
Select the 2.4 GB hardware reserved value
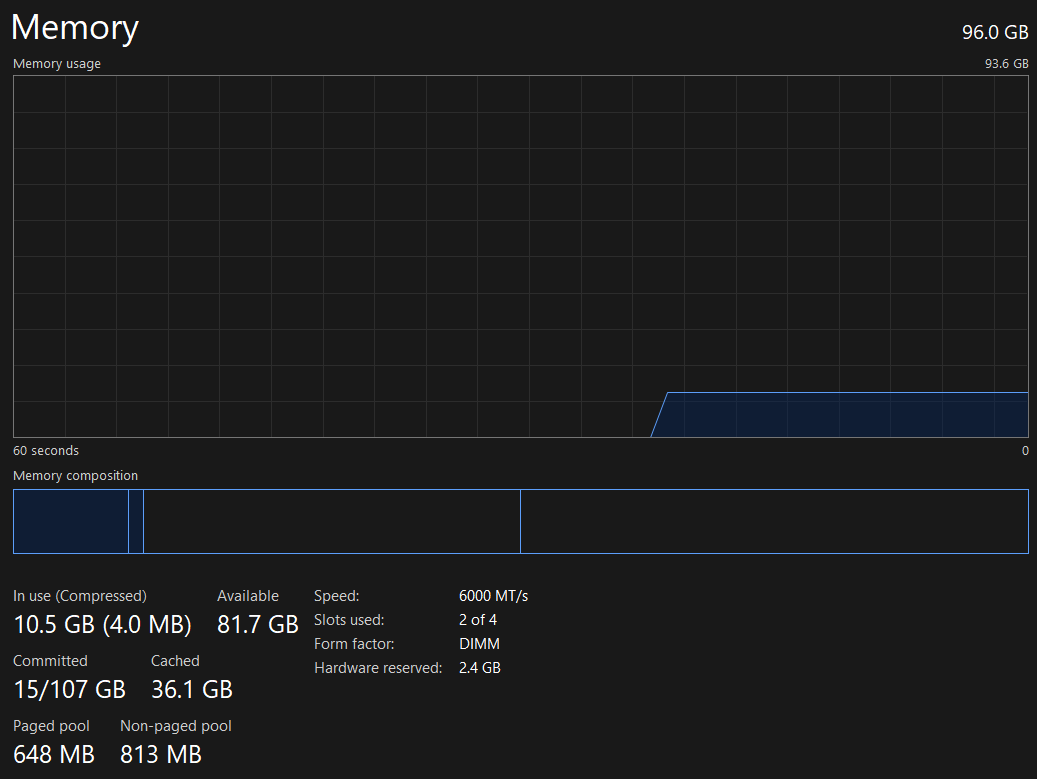(x=479, y=668)
